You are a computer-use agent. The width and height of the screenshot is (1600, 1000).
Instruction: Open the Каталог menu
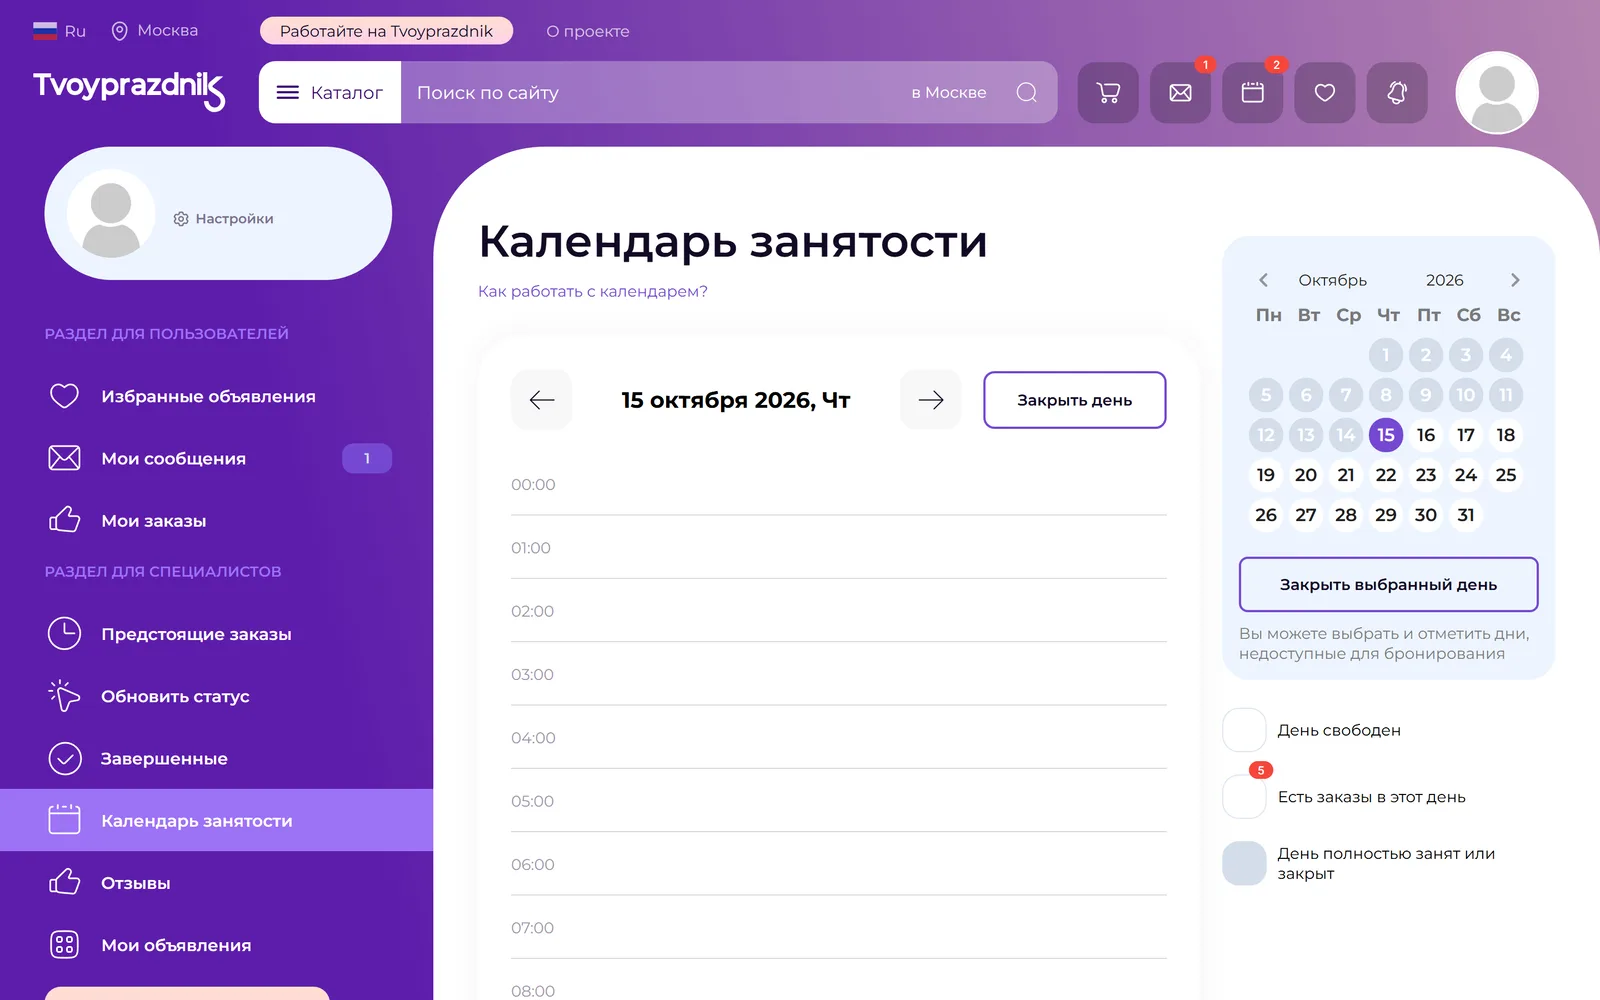(x=330, y=93)
